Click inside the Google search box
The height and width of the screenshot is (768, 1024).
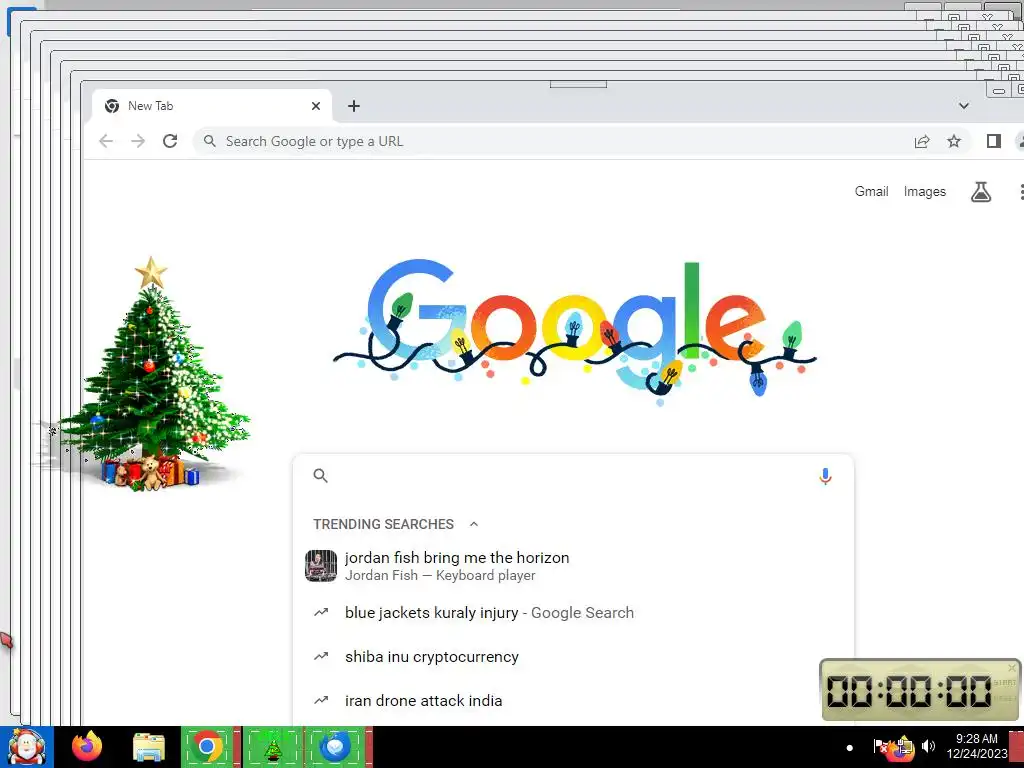[x=573, y=476]
